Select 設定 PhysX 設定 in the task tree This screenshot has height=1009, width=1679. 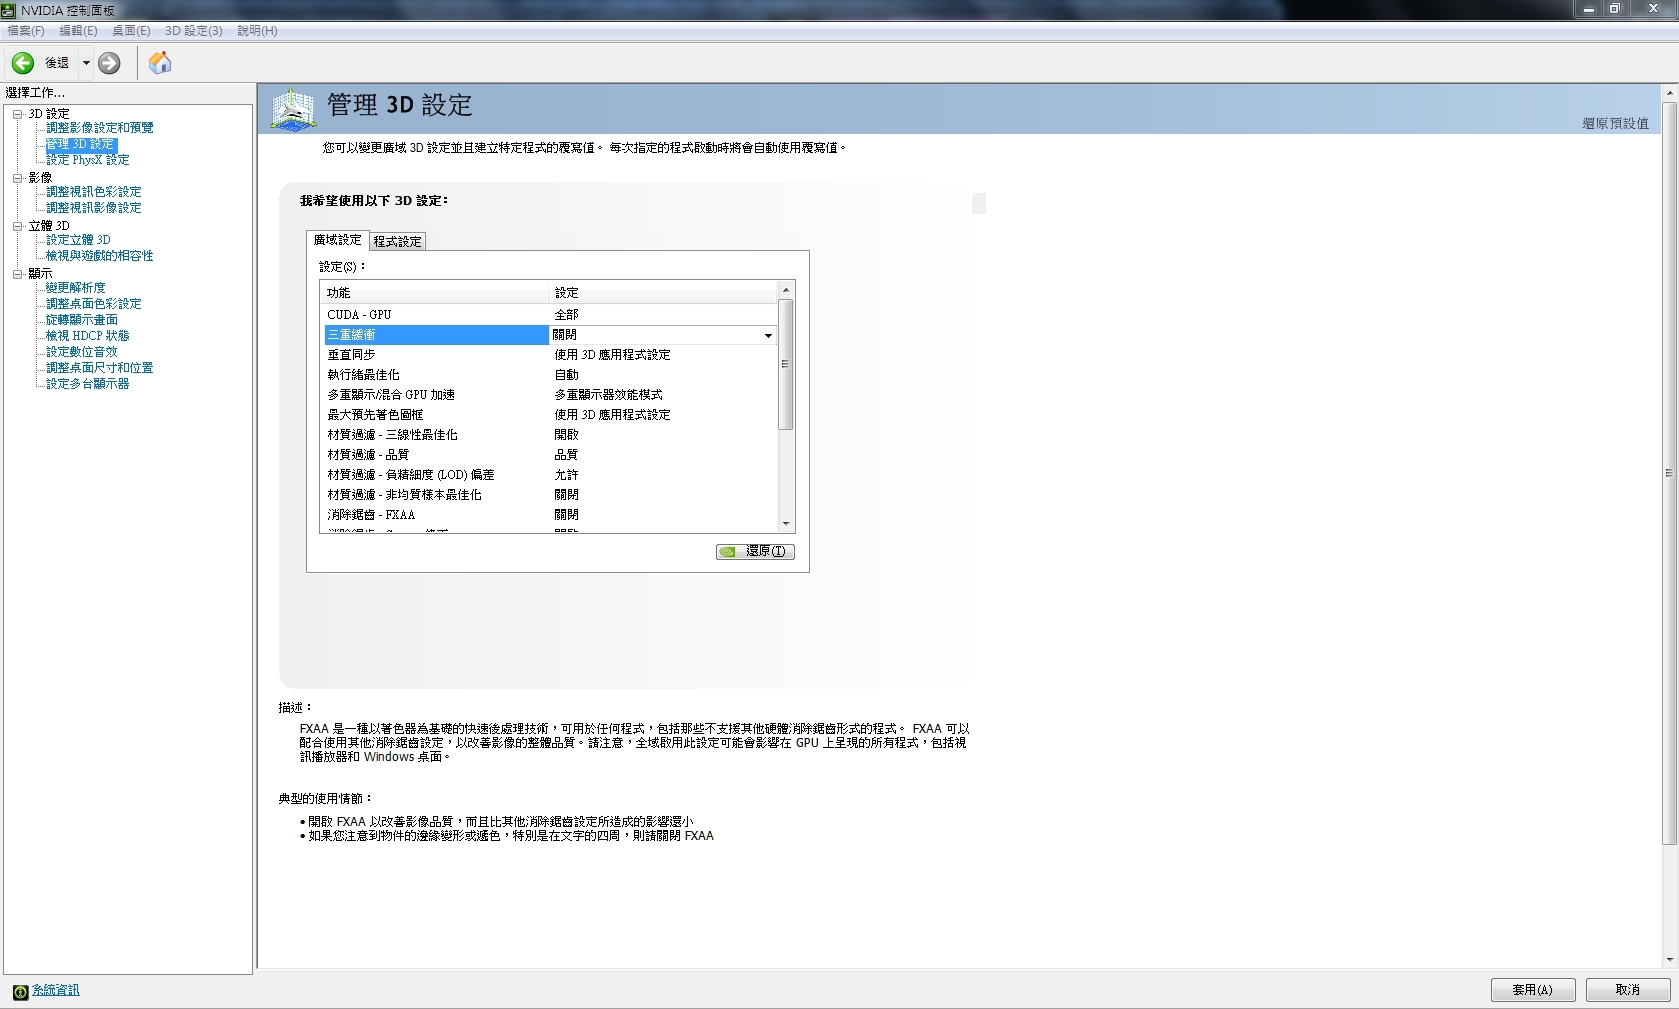(x=88, y=160)
